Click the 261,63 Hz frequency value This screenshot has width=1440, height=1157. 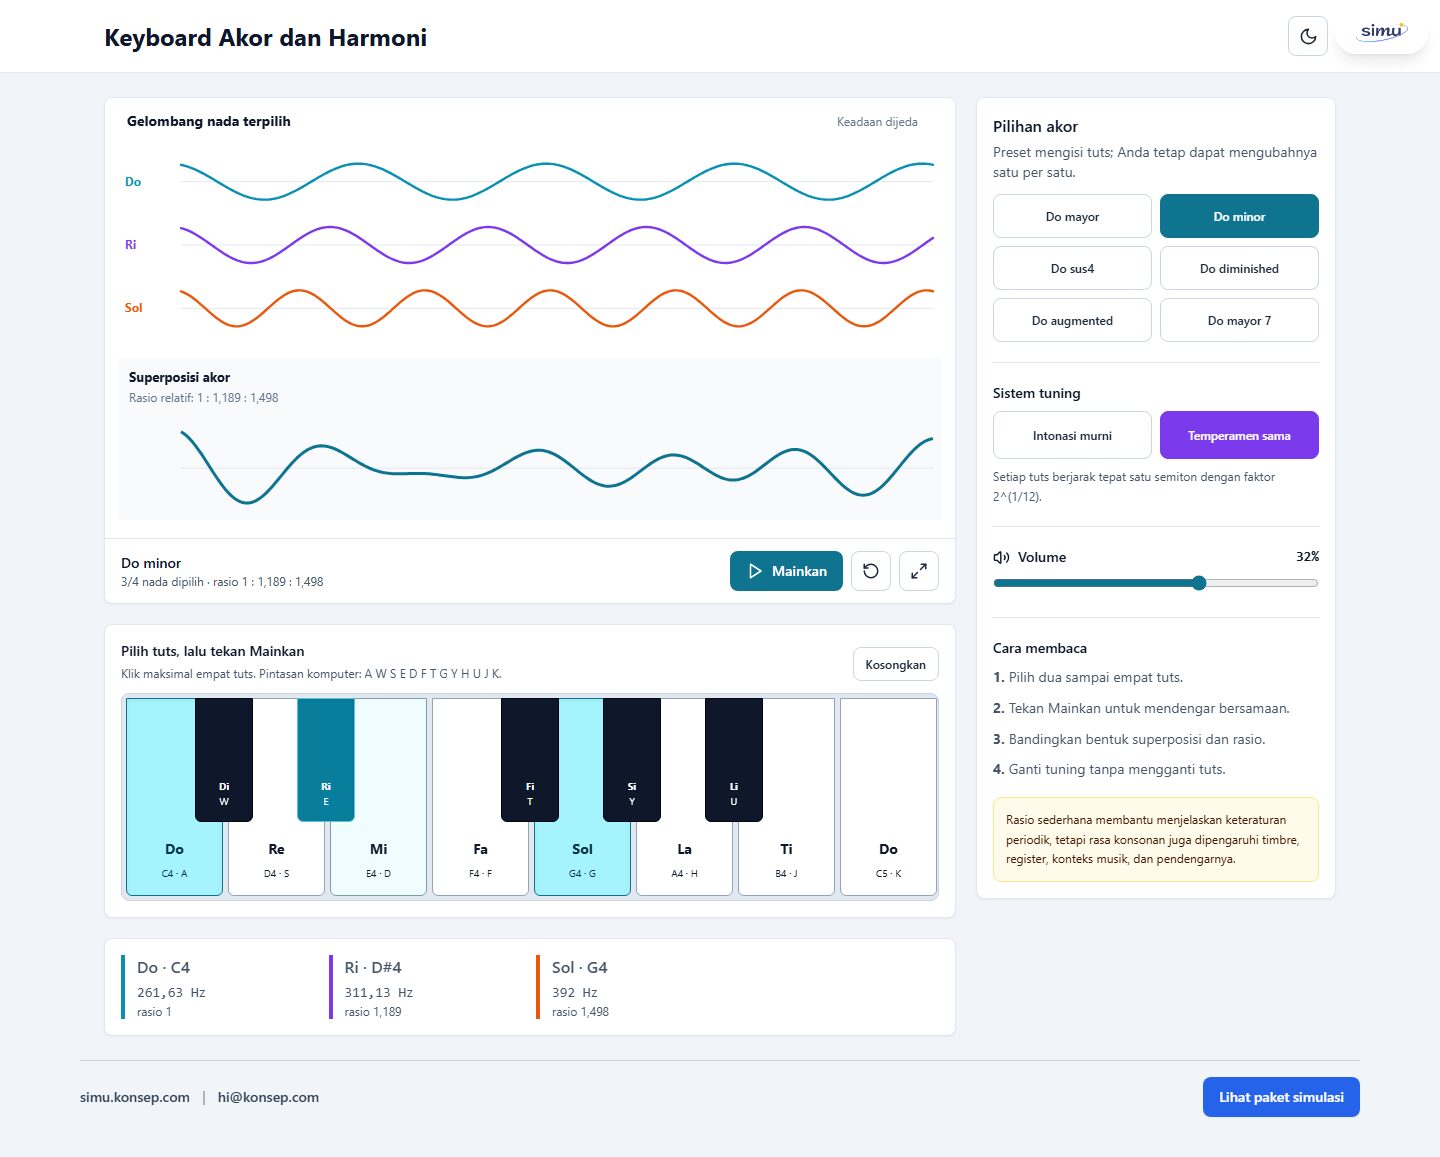(171, 993)
